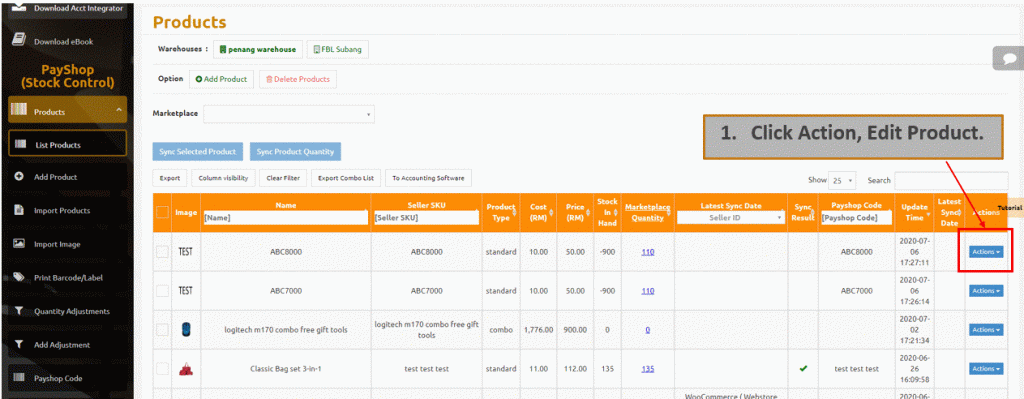
Task: Click marketplace quantity link 135
Action: click(x=648, y=369)
